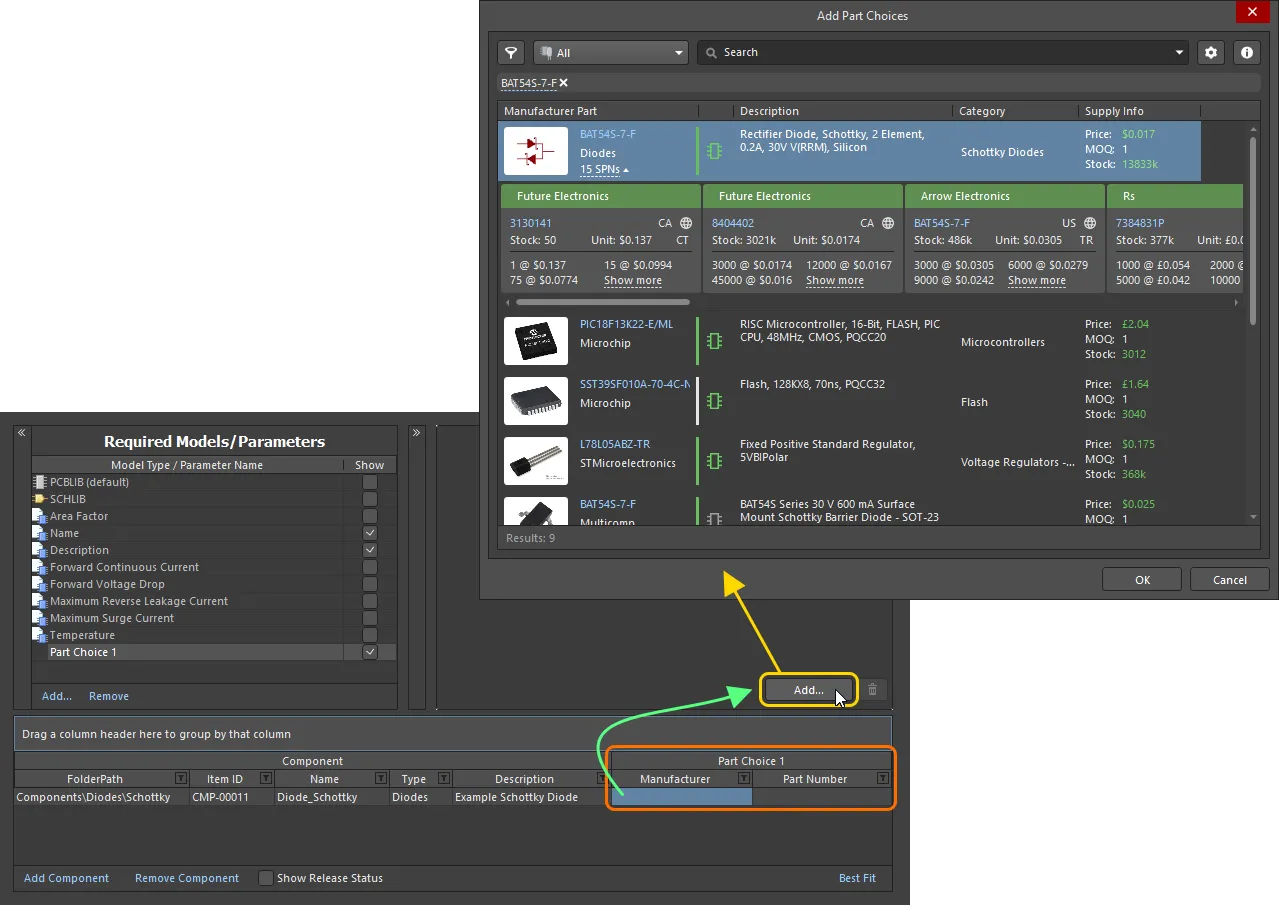The image size is (1279, 905).
Task: Click the Add Component link
Action: [65, 878]
